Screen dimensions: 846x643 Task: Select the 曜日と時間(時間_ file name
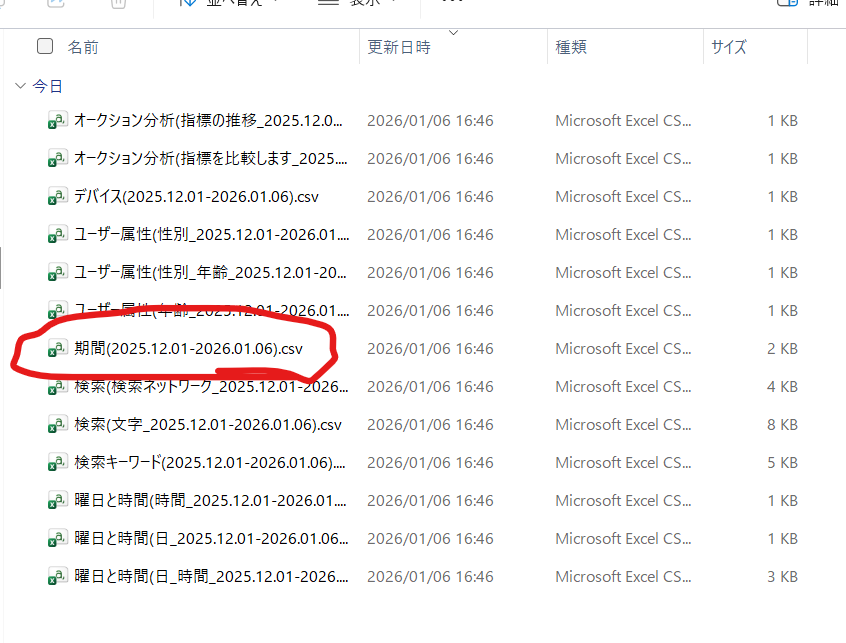[x=211, y=501]
